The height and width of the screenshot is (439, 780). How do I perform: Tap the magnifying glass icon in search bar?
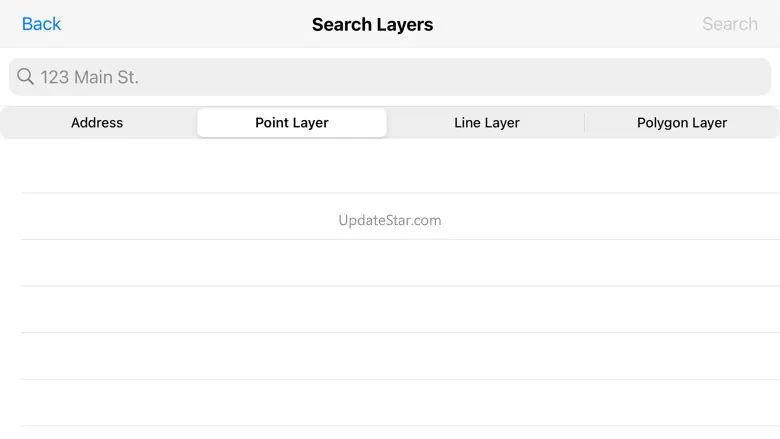[25, 77]
